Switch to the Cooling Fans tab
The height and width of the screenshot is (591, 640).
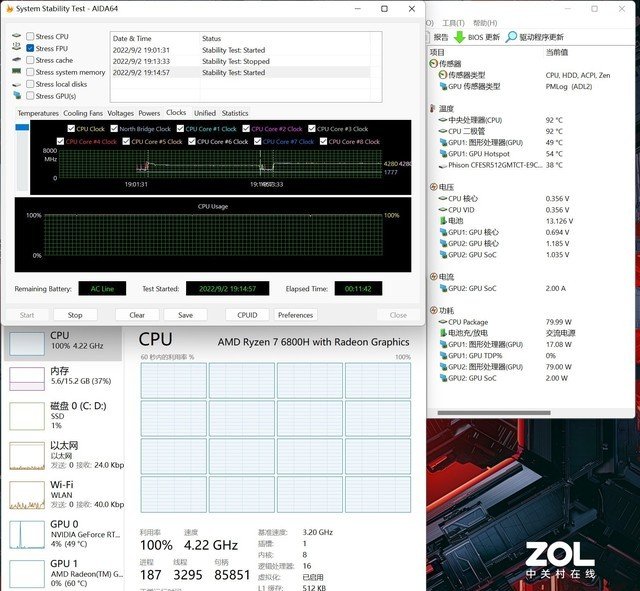pos(83,113)
